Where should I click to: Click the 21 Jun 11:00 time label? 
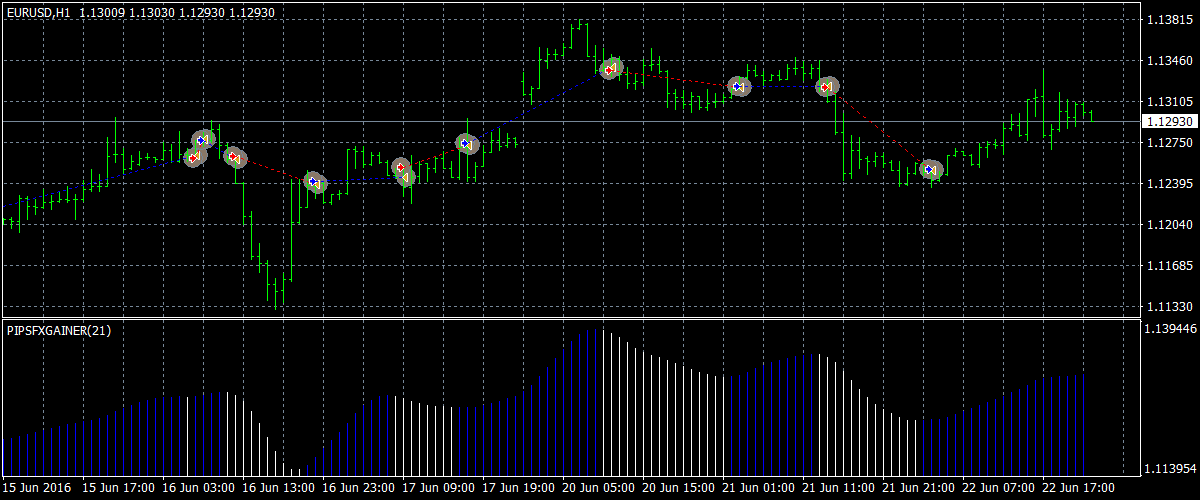838,488
